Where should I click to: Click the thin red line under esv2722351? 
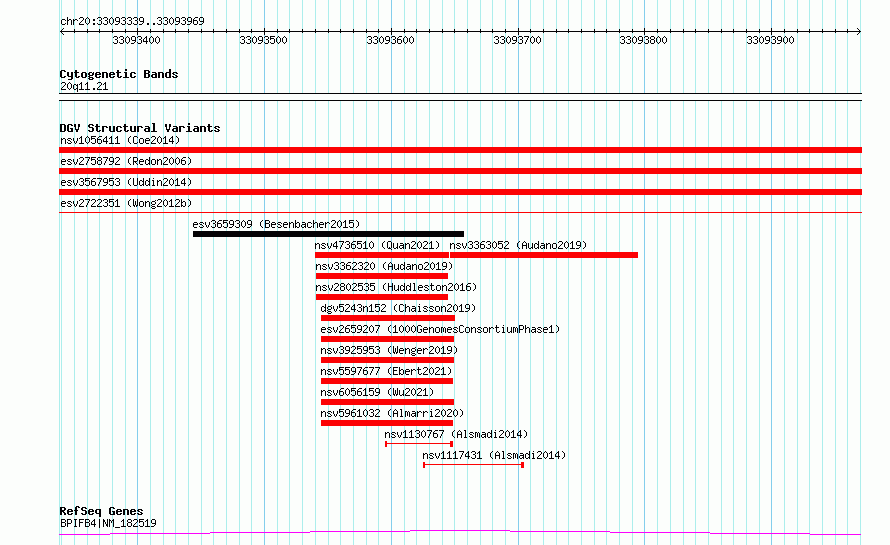click(460, 212)
